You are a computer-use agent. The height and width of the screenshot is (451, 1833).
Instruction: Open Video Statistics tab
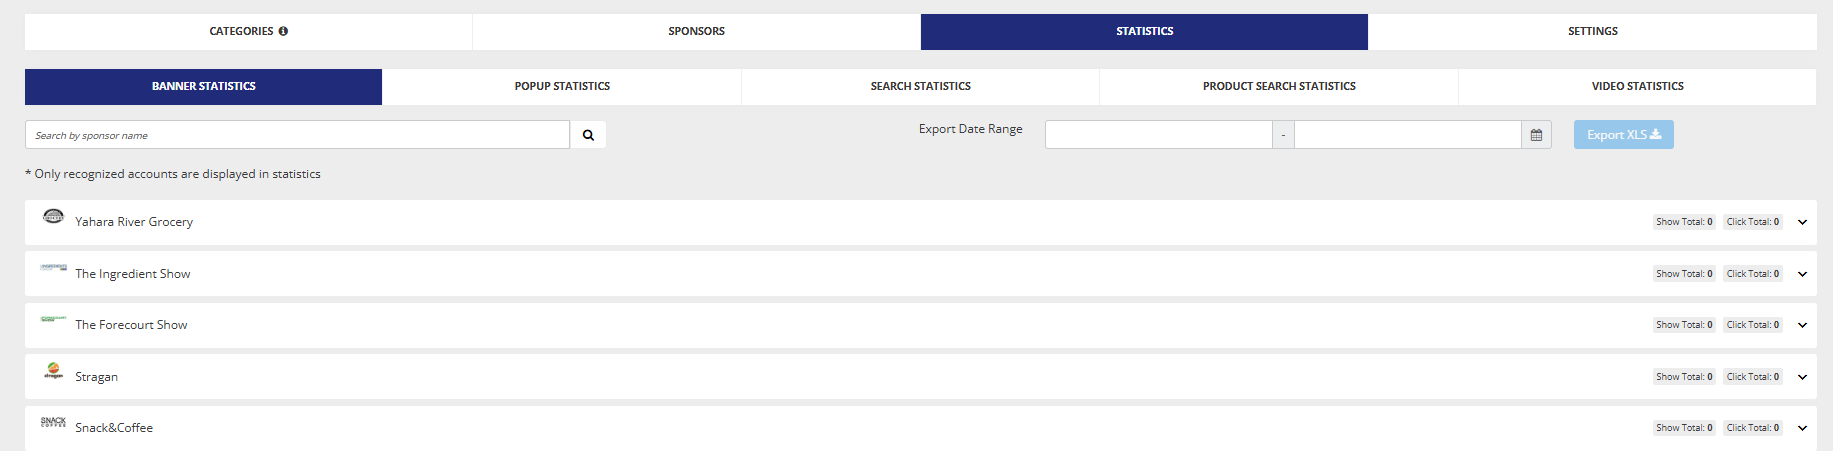1637,86
